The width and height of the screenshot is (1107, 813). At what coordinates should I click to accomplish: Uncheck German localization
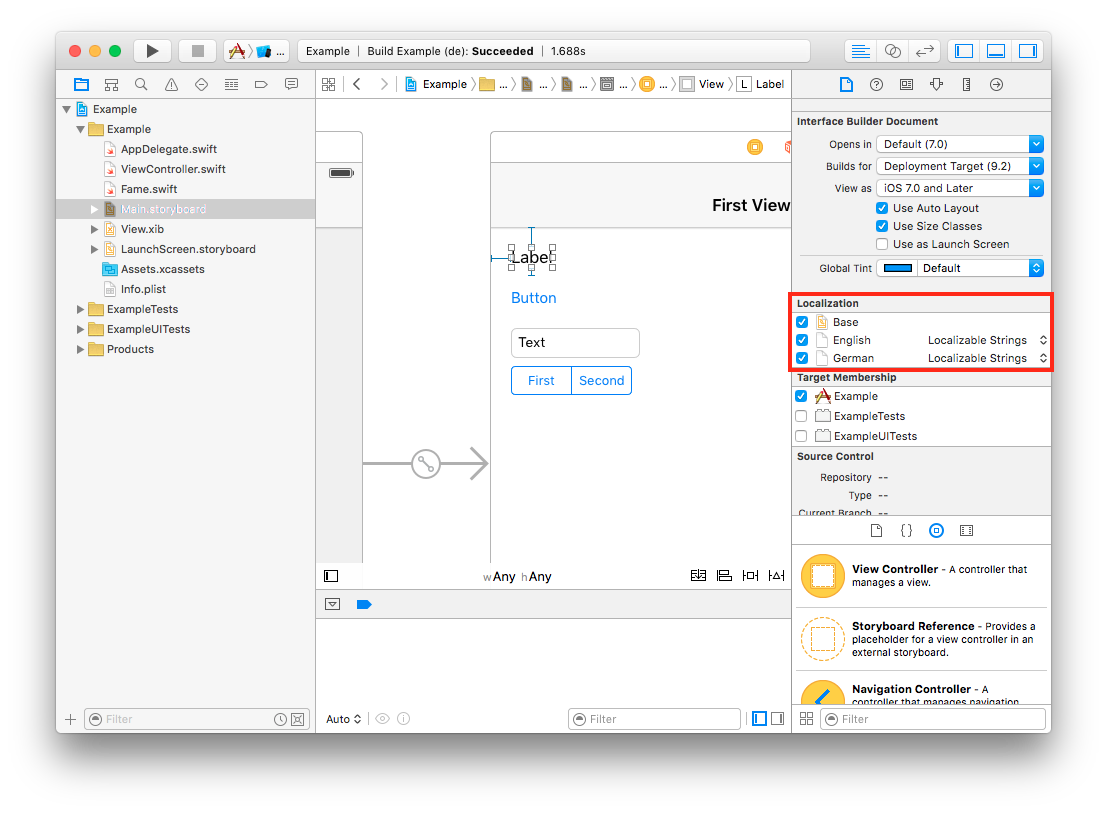(802, 358)
